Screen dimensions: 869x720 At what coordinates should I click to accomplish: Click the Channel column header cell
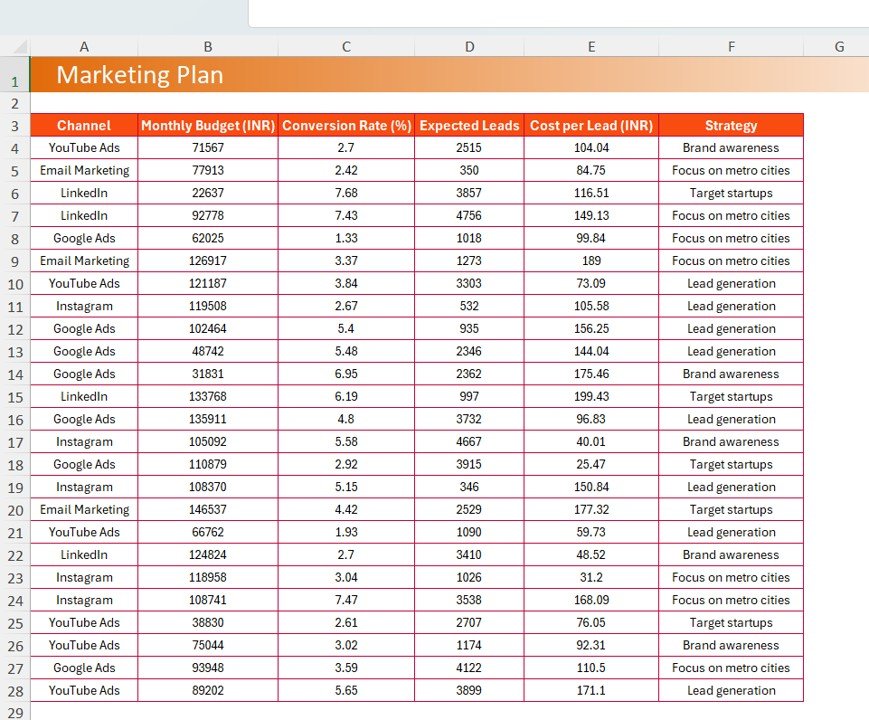click(x=84, y=125)
